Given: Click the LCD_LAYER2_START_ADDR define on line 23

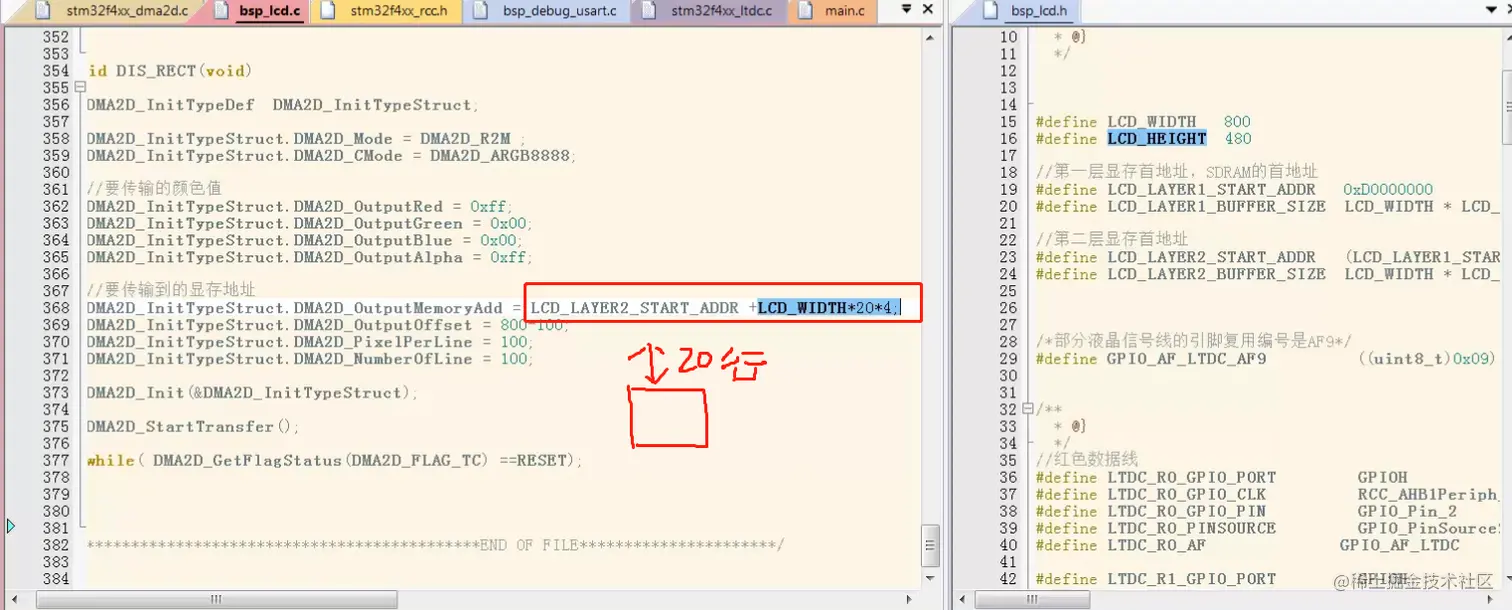Looking at the screenshot, I should 1267,258.
